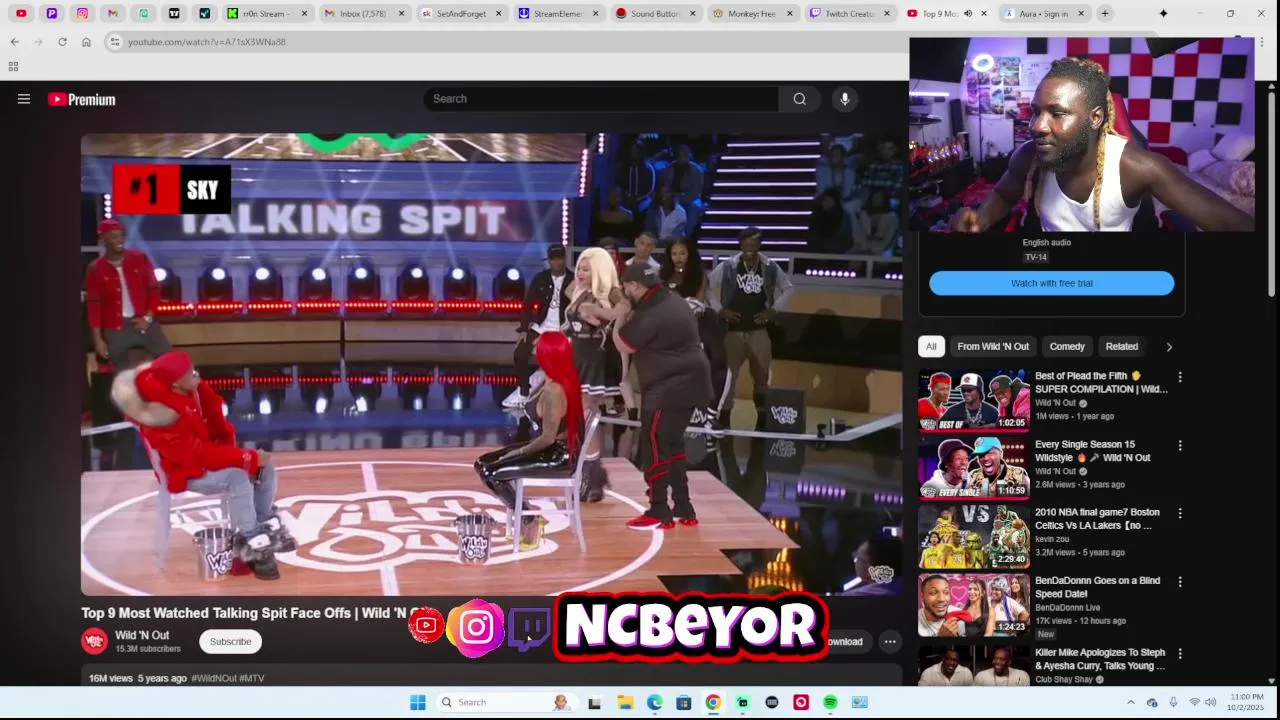Open Wi-Fi network settings in tray
The width and height of the screenshot is (1280, 720).
[x=1194, y=702]
